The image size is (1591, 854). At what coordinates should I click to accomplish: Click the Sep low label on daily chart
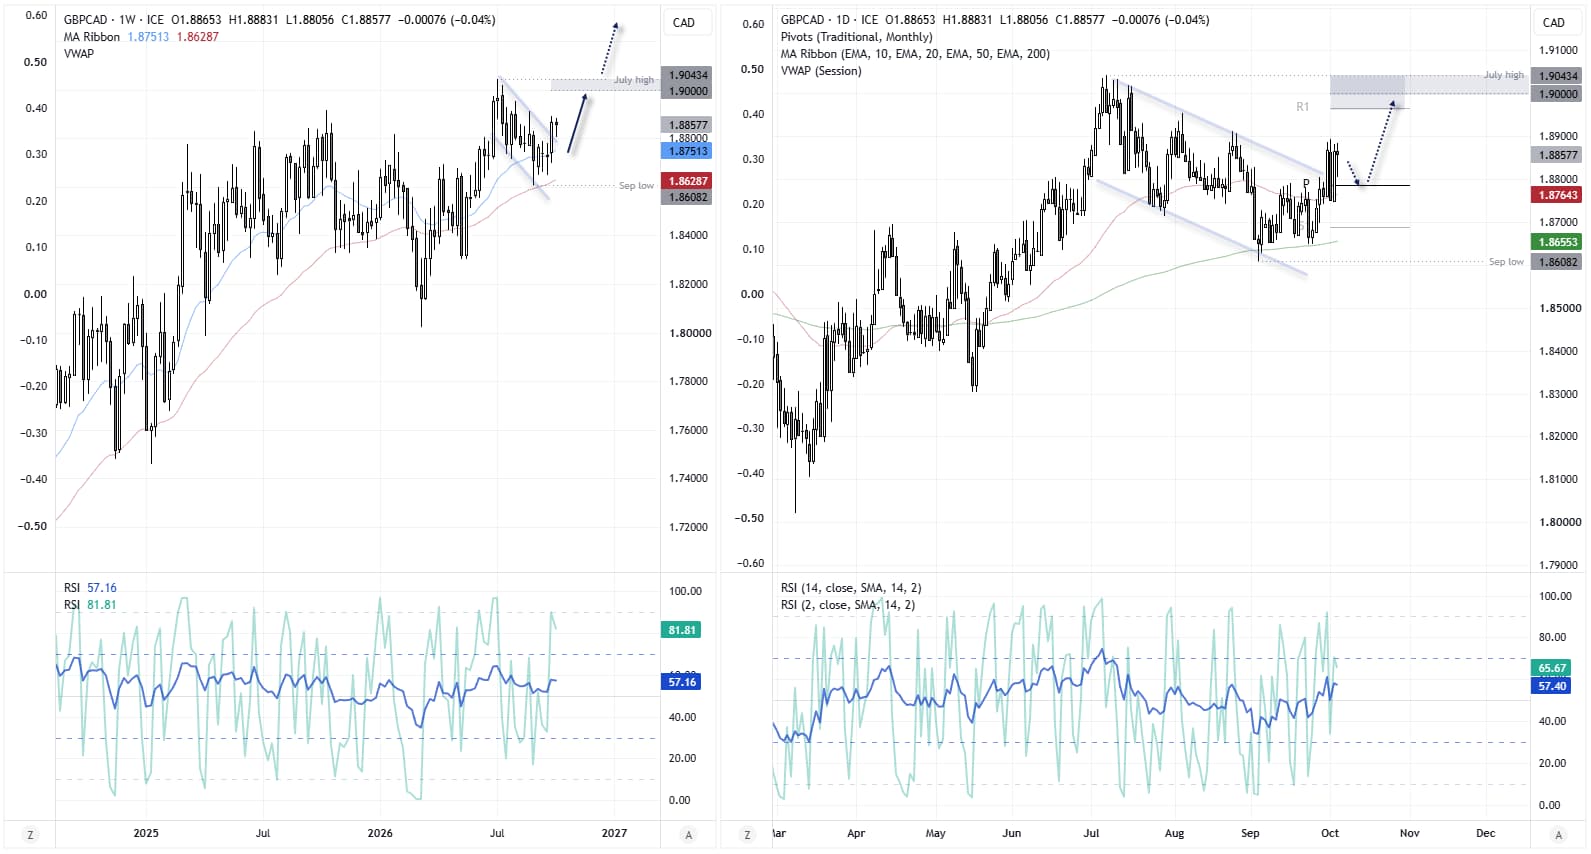pos(1506,262)
